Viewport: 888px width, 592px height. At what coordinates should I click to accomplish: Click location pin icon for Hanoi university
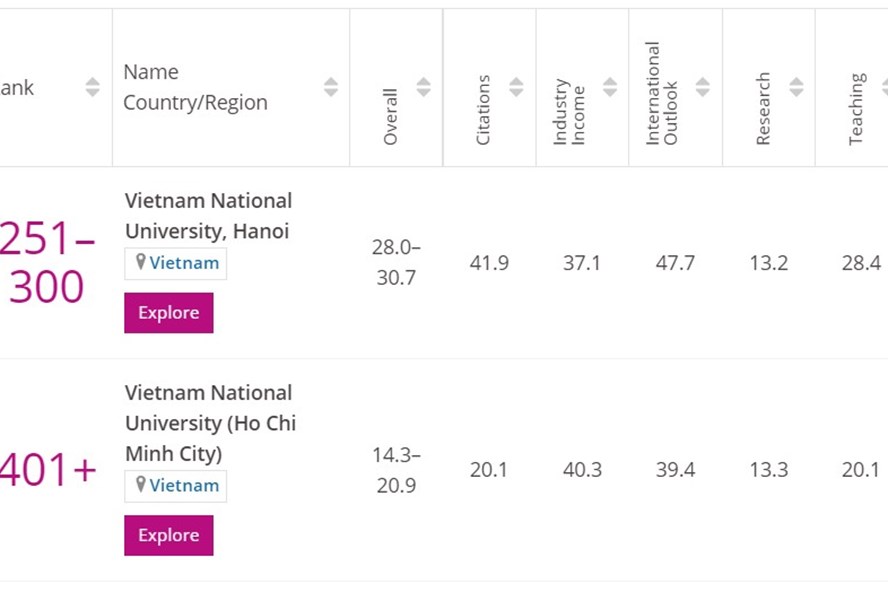[140, 262]
